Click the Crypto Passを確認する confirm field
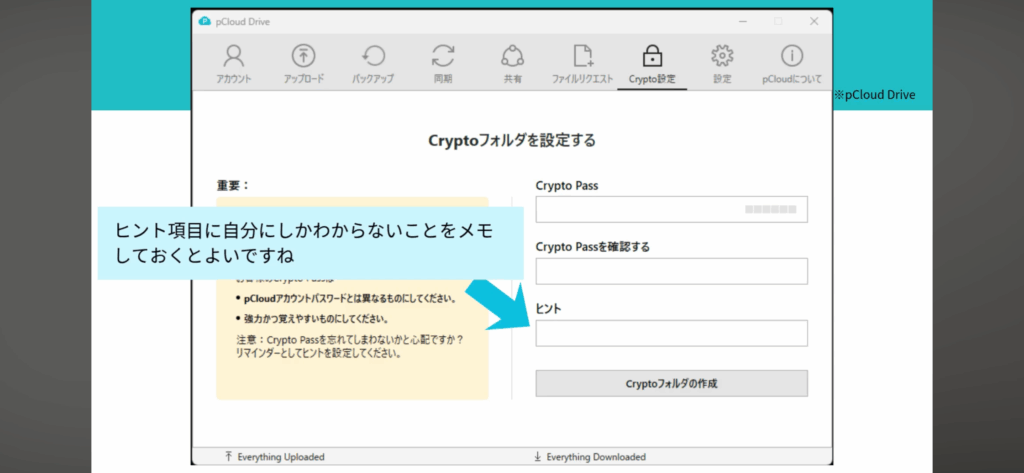1024x473 pixels. coord(671,271)
